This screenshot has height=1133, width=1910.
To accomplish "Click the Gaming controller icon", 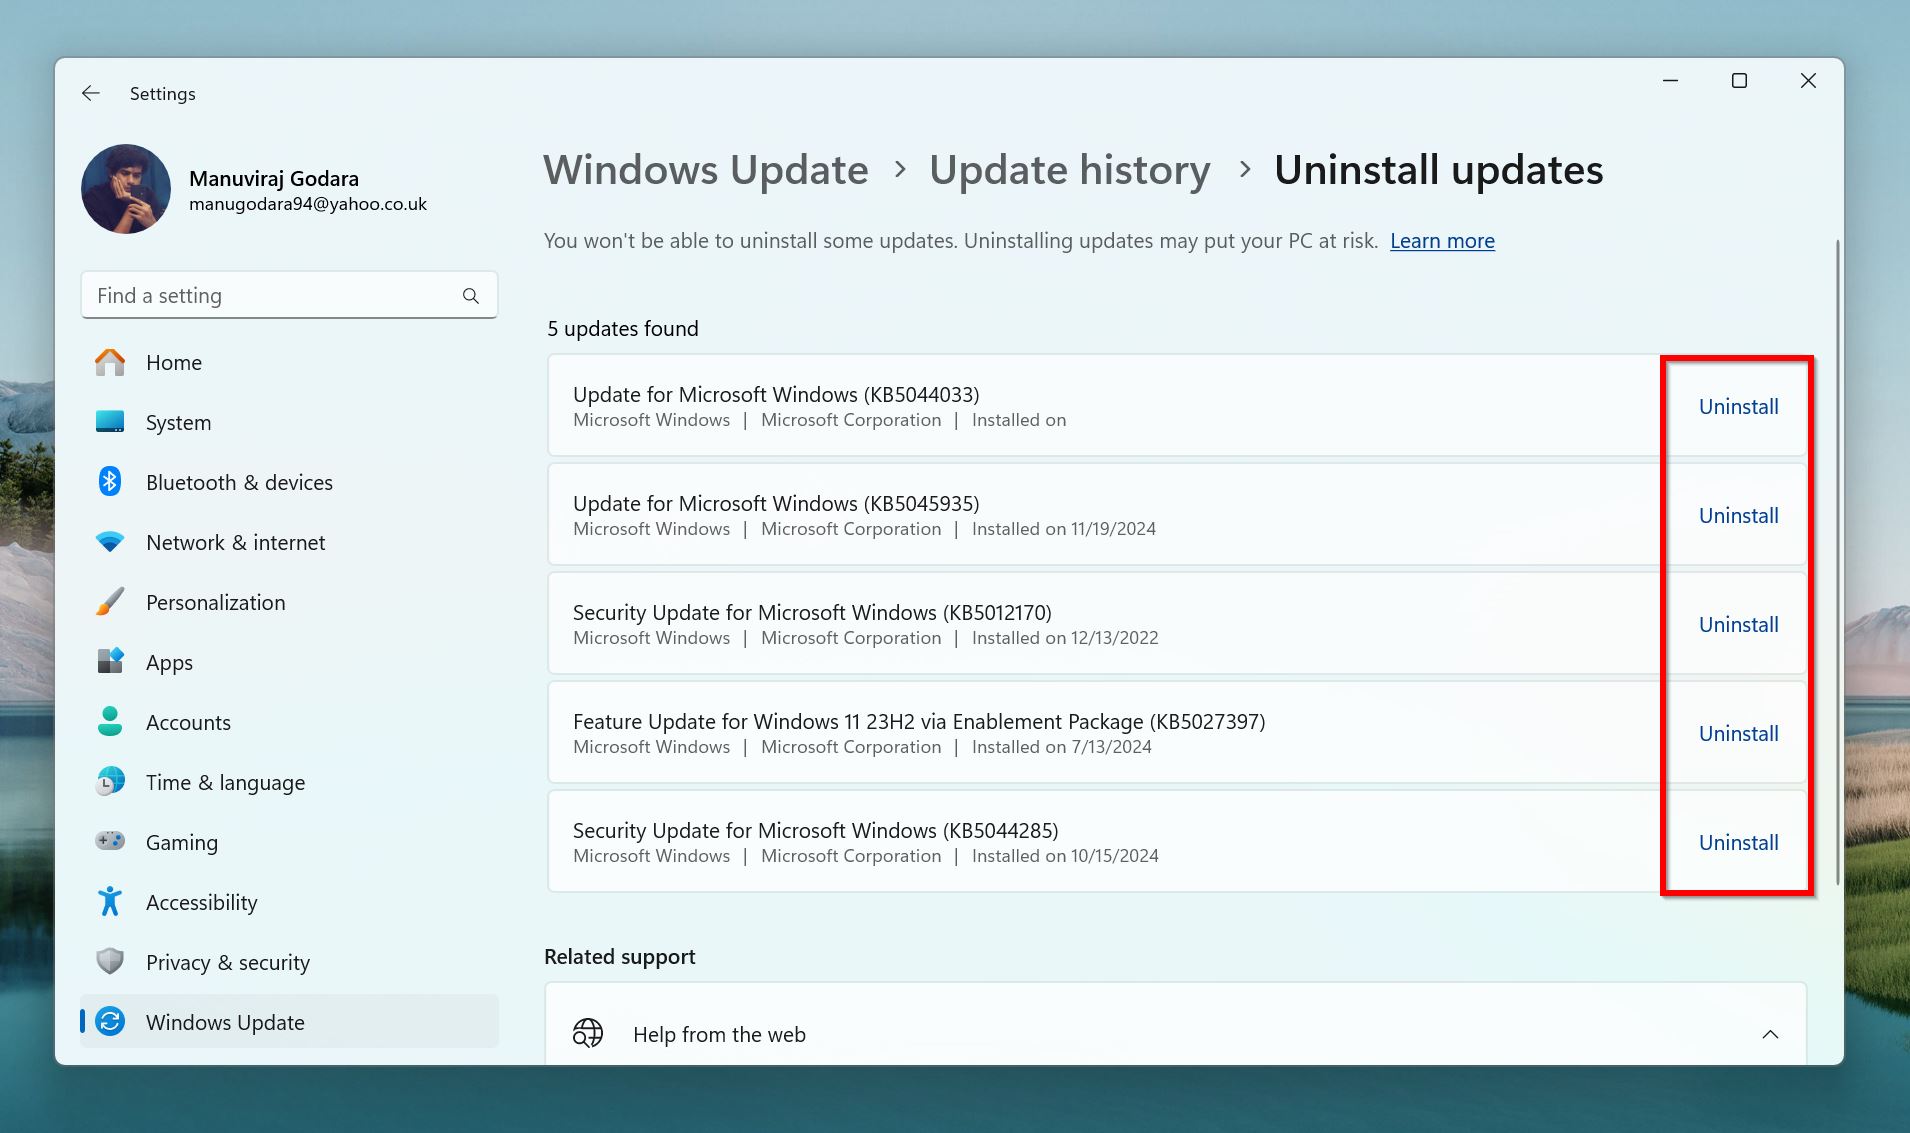I will coord(110,842).
